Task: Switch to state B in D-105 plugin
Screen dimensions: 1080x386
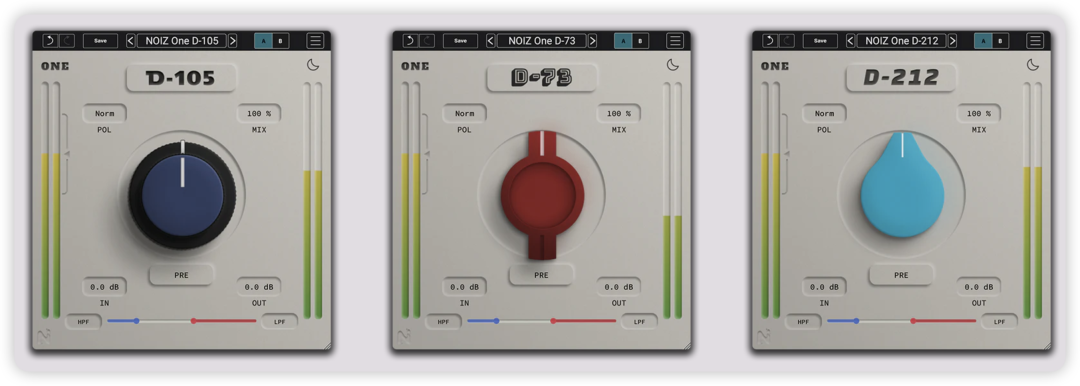Action: pyautogui.click(x=280, y=41)
